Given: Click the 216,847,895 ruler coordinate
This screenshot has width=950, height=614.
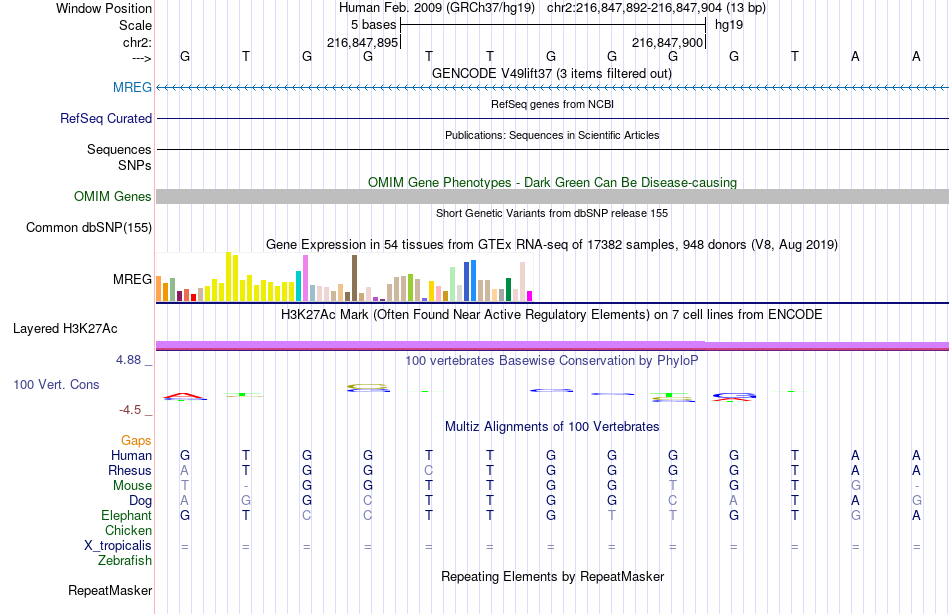Looking at the screenshot, I should tap(362, 42).
